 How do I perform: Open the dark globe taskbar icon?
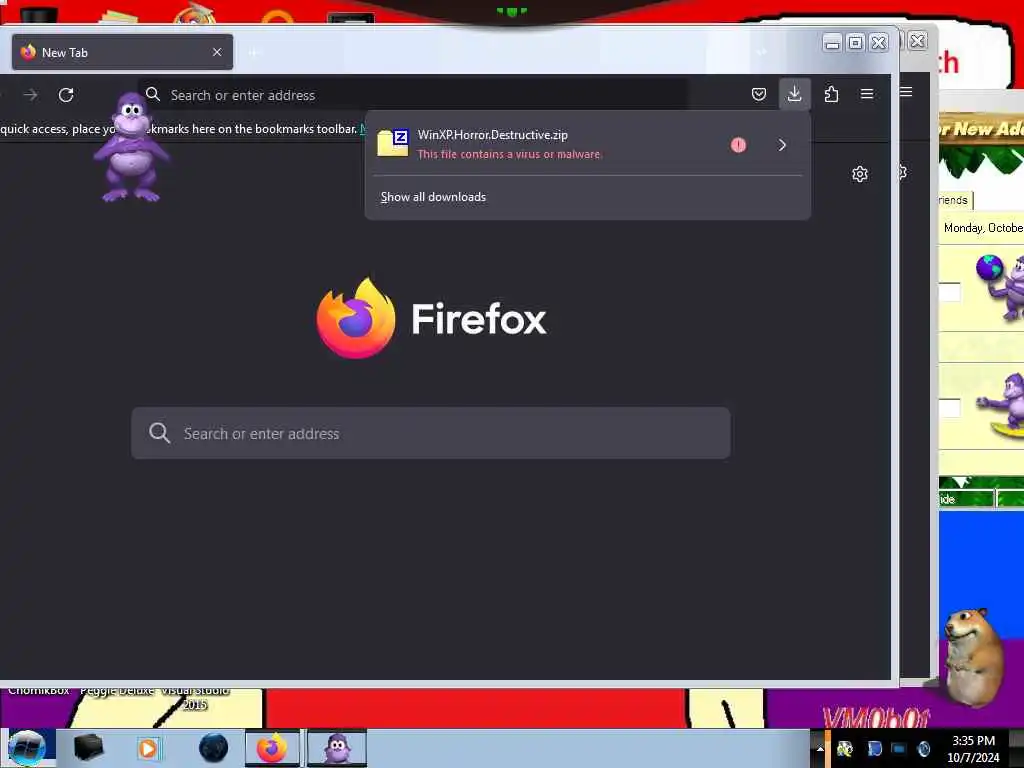tap(213, 748)
